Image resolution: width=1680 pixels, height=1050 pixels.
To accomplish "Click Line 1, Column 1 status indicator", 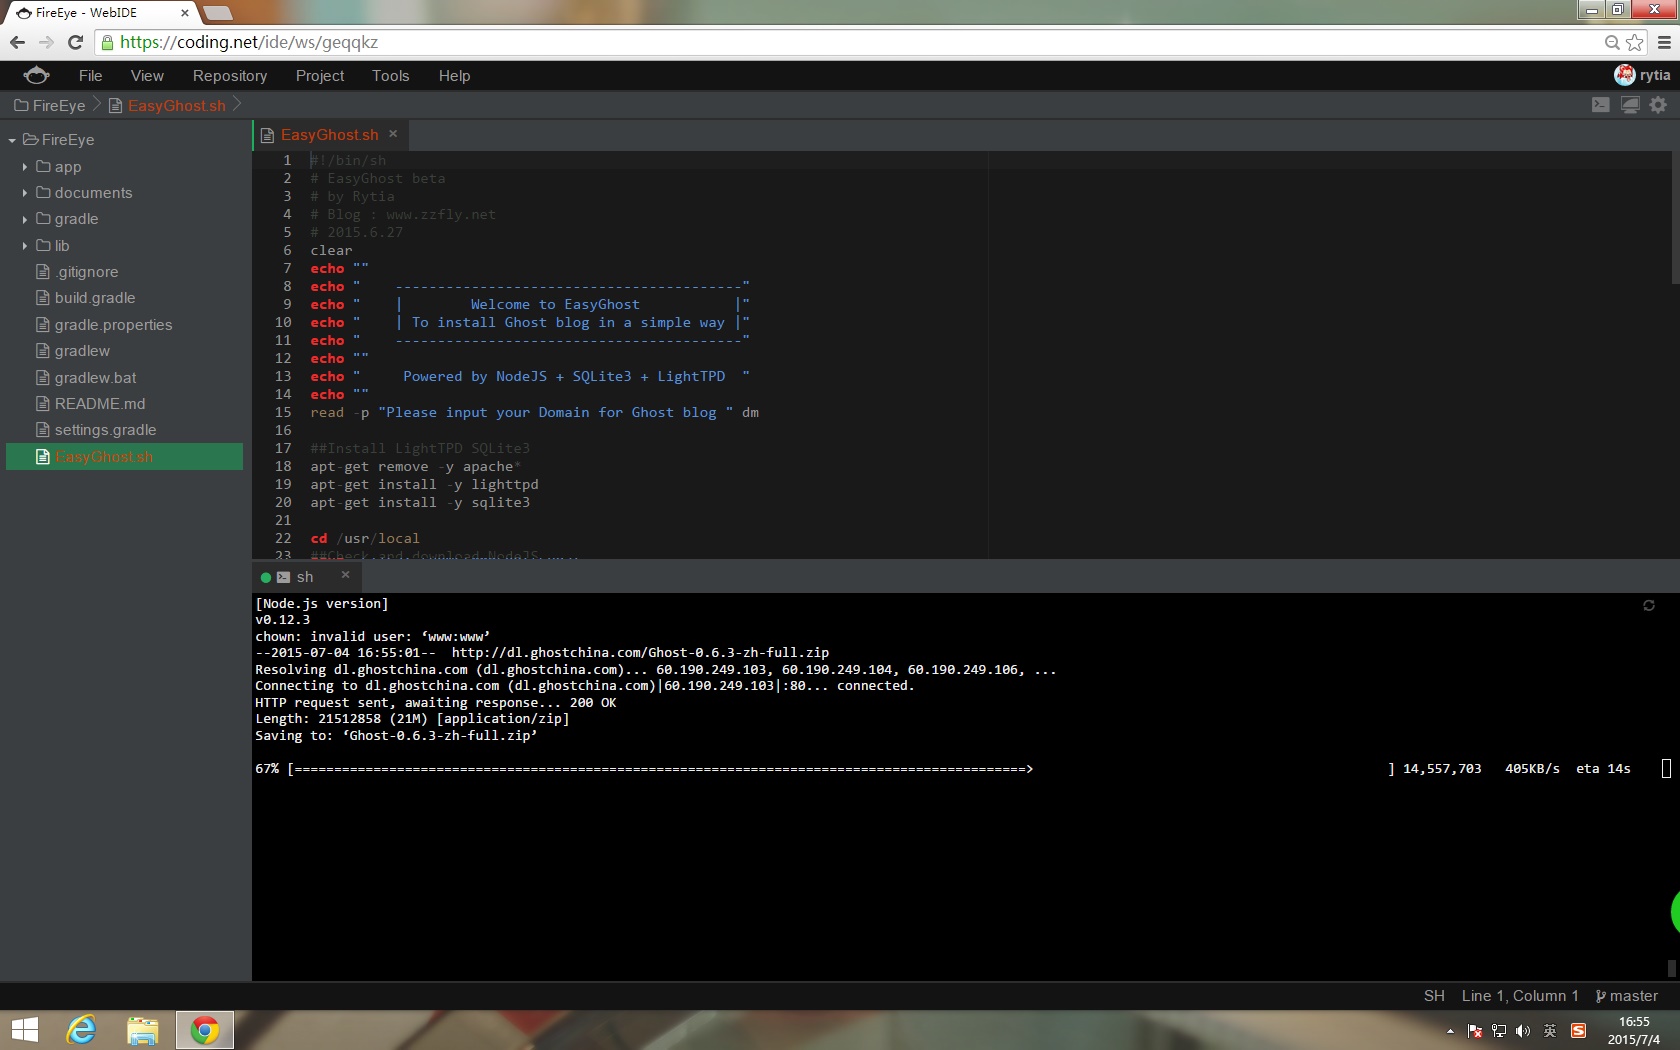I will [1519, 996].
